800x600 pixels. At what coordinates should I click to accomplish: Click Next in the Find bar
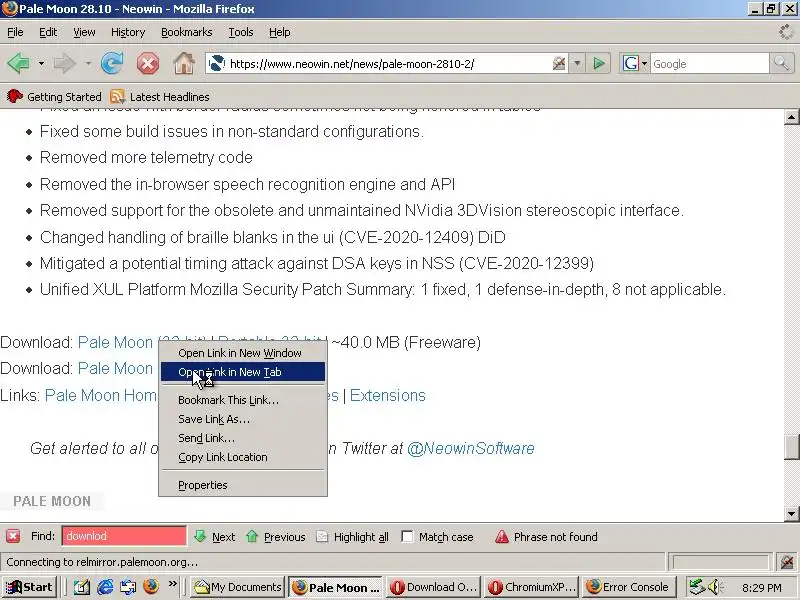point(215,537)
